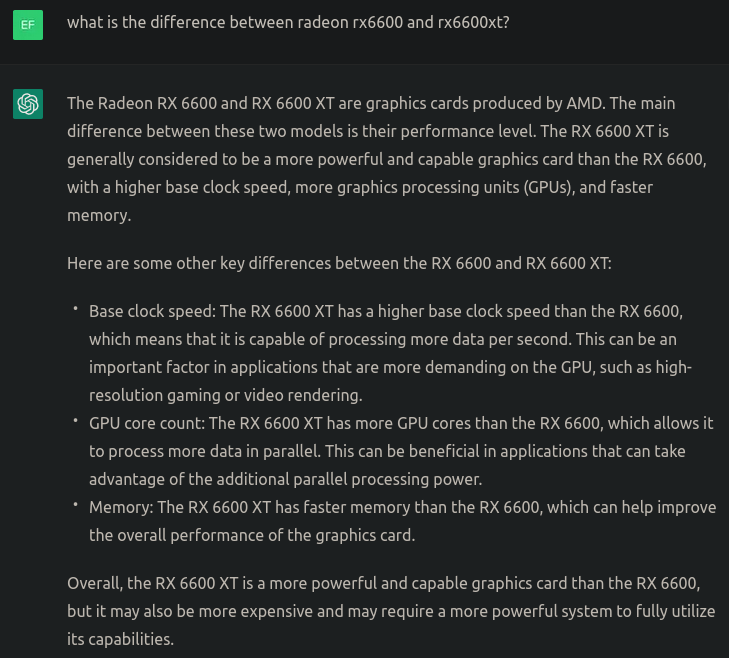Click the ChatGPT logo icon

click(x=28, y=103)
